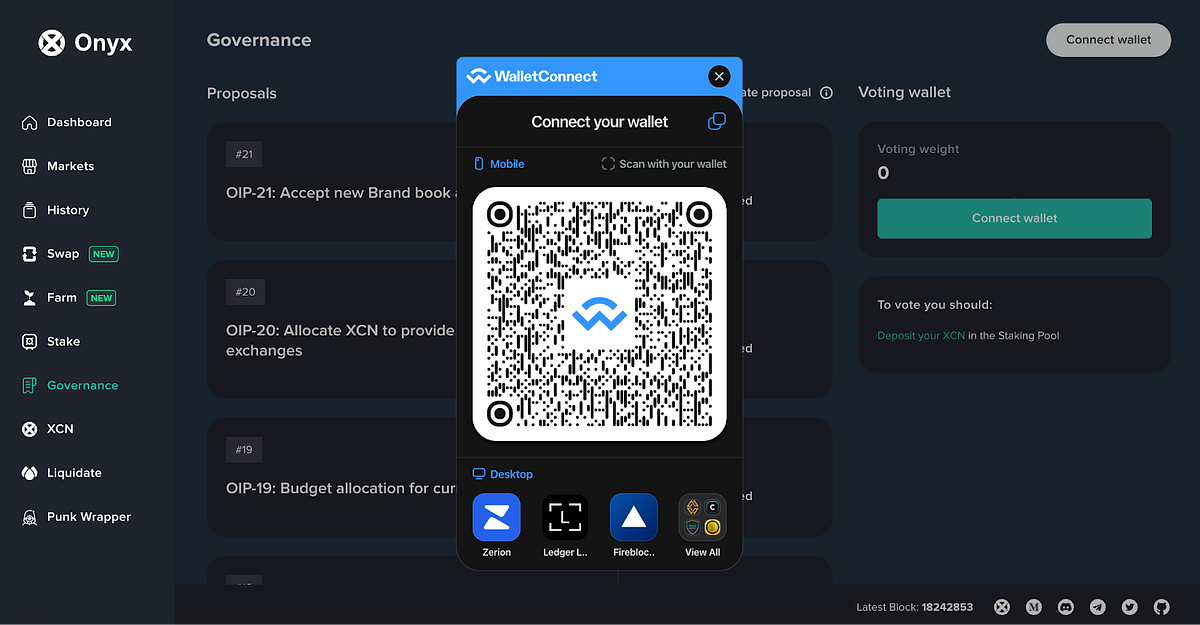The width and height of the screenshot is (1200, 625).
Task: Choose the Ledger Live wallet
Action: (x=565, y=517)
